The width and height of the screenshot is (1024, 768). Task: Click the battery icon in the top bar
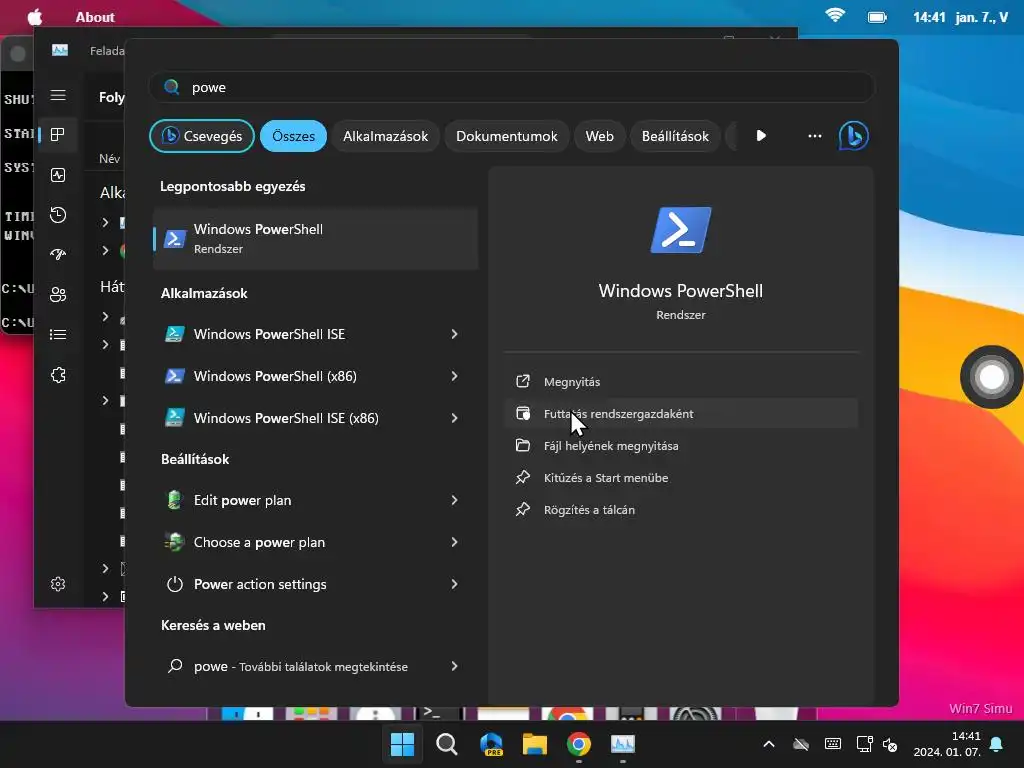[x=877, y=17]
